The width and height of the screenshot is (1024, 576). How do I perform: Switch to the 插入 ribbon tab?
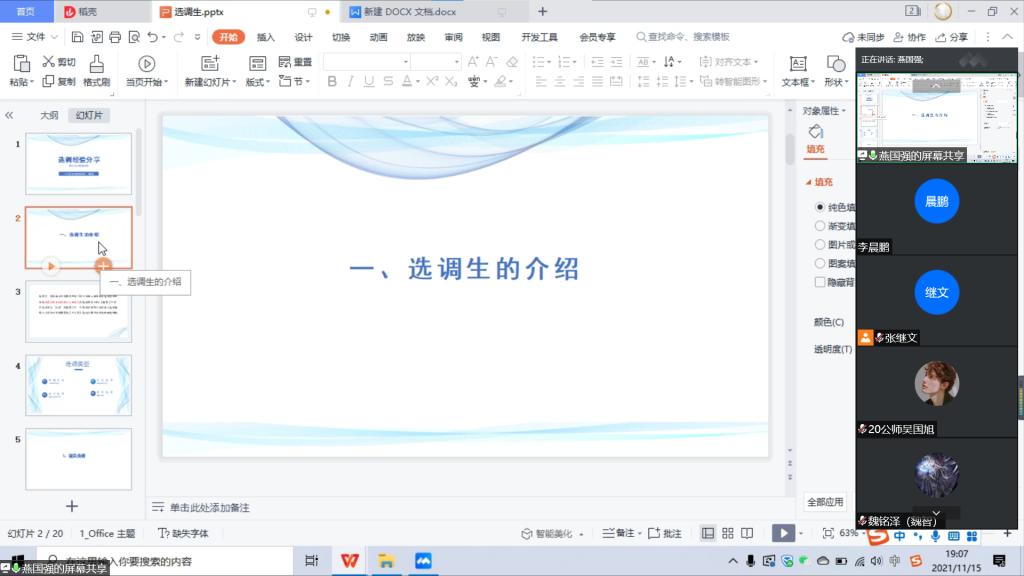268,37
